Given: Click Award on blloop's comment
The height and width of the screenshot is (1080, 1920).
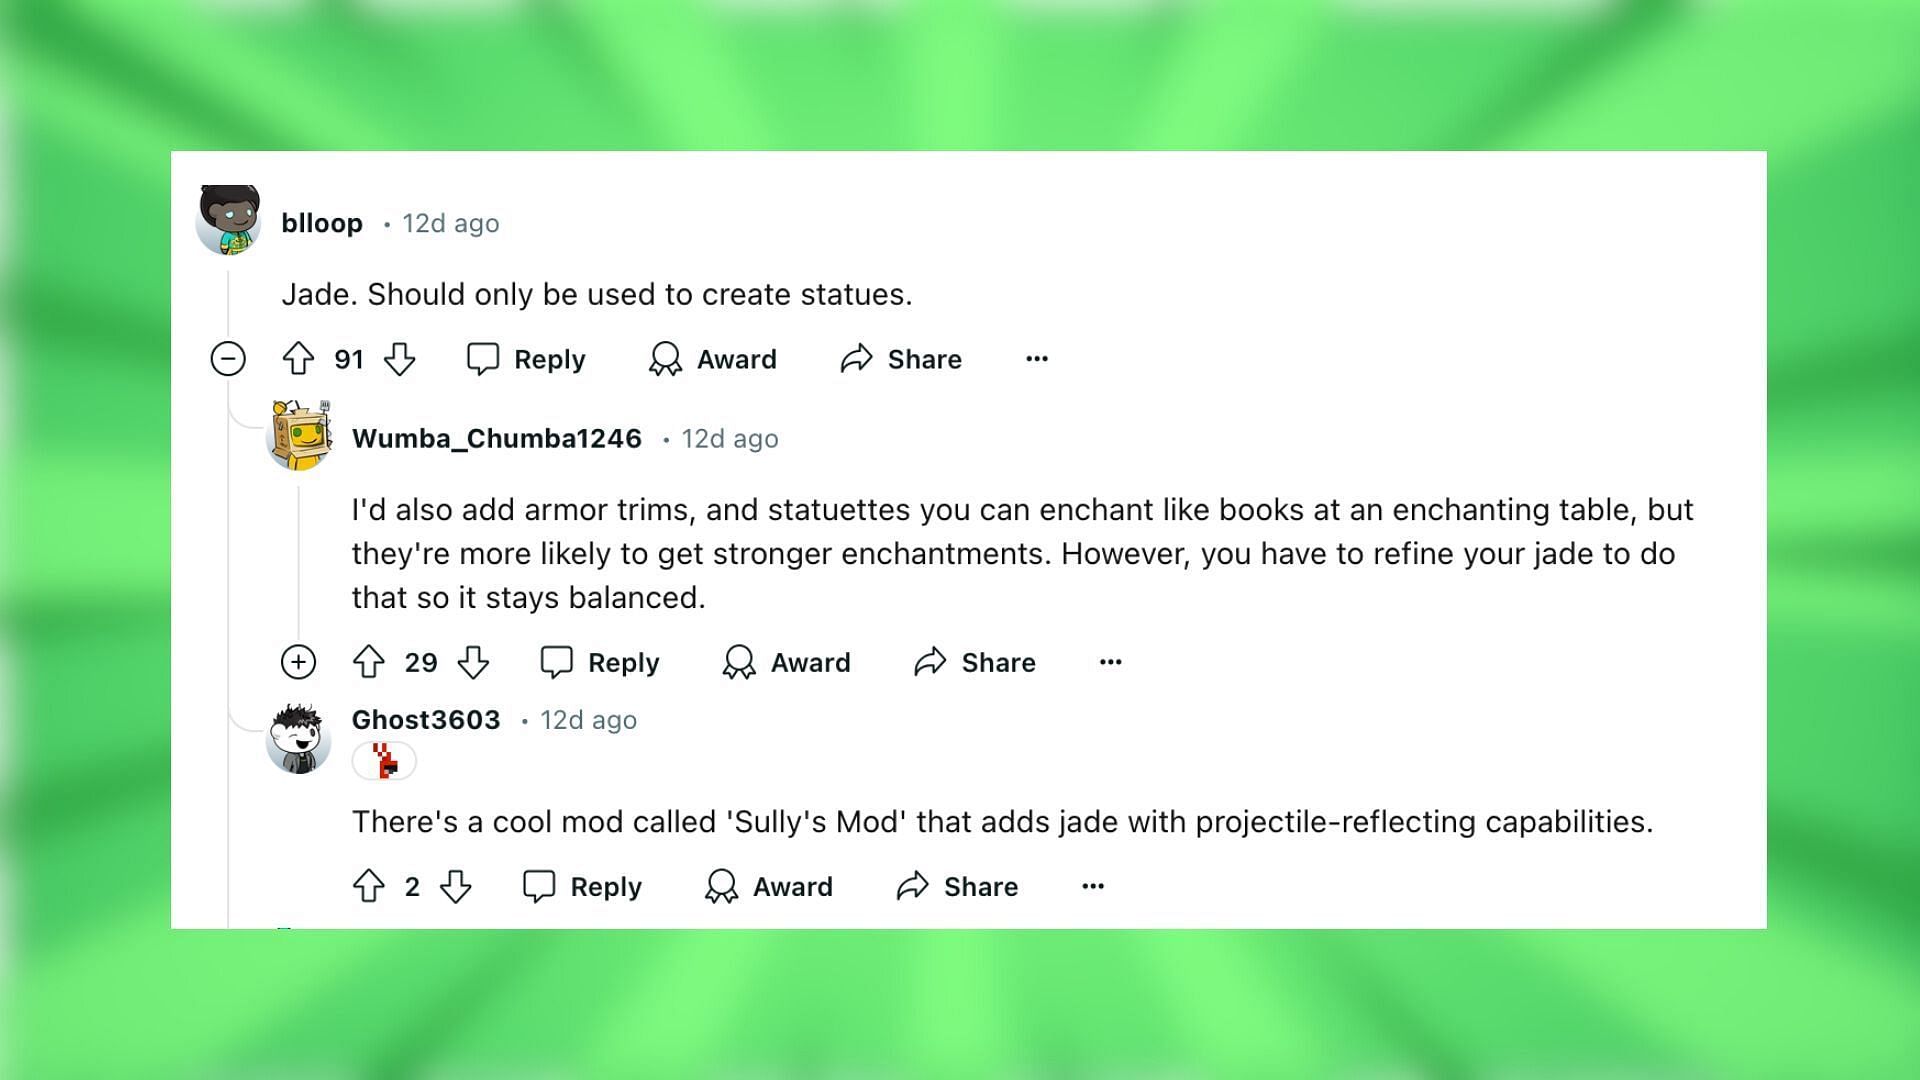Looking at the screenshot, I should 712,359.
